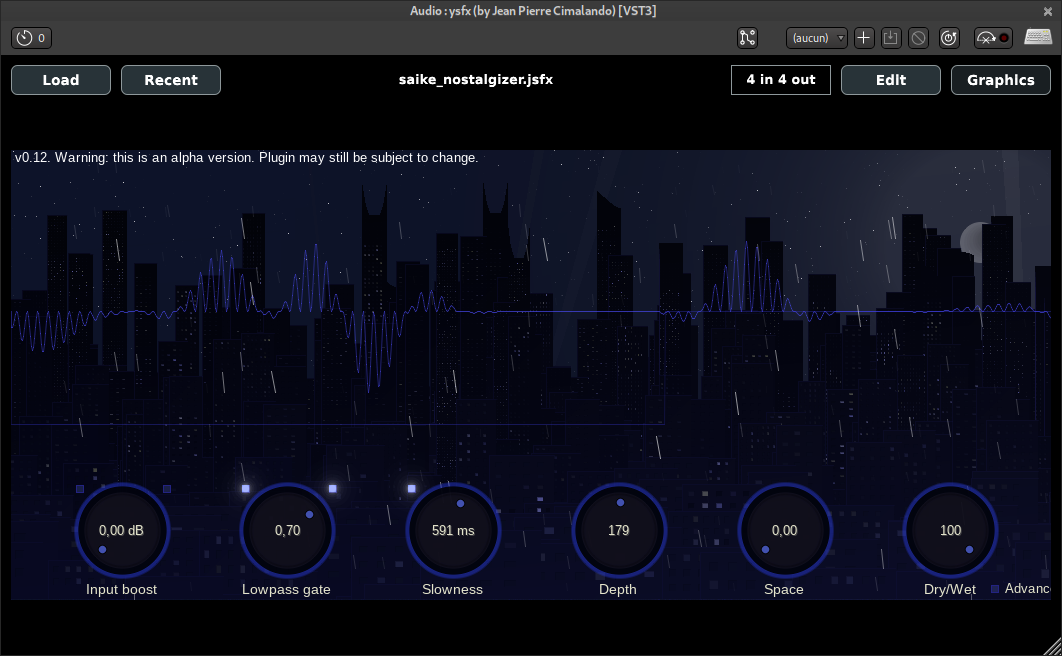The height and width of the screenshot is (656, 1062).
Task: Toggle the right square above Input boost
Action: tap(167, 489)
